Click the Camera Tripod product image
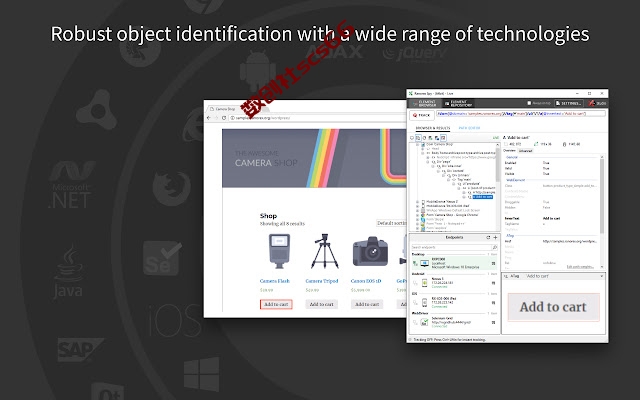 click(324, 251)
